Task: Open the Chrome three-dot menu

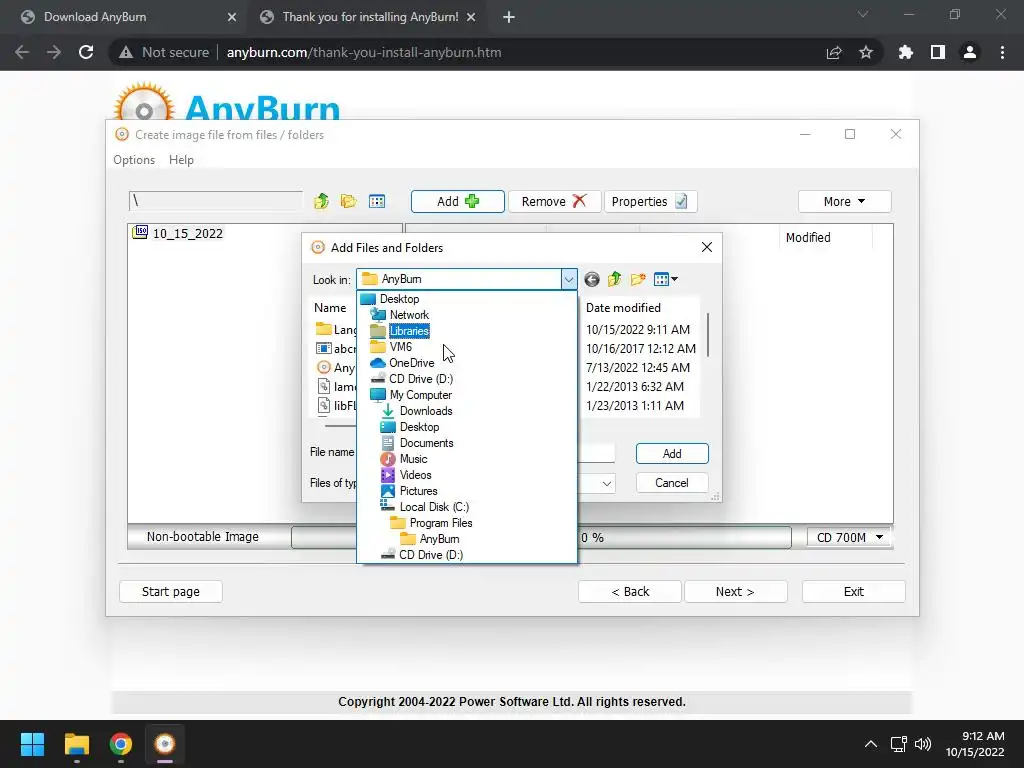Action: click(x=1002, y=52)
